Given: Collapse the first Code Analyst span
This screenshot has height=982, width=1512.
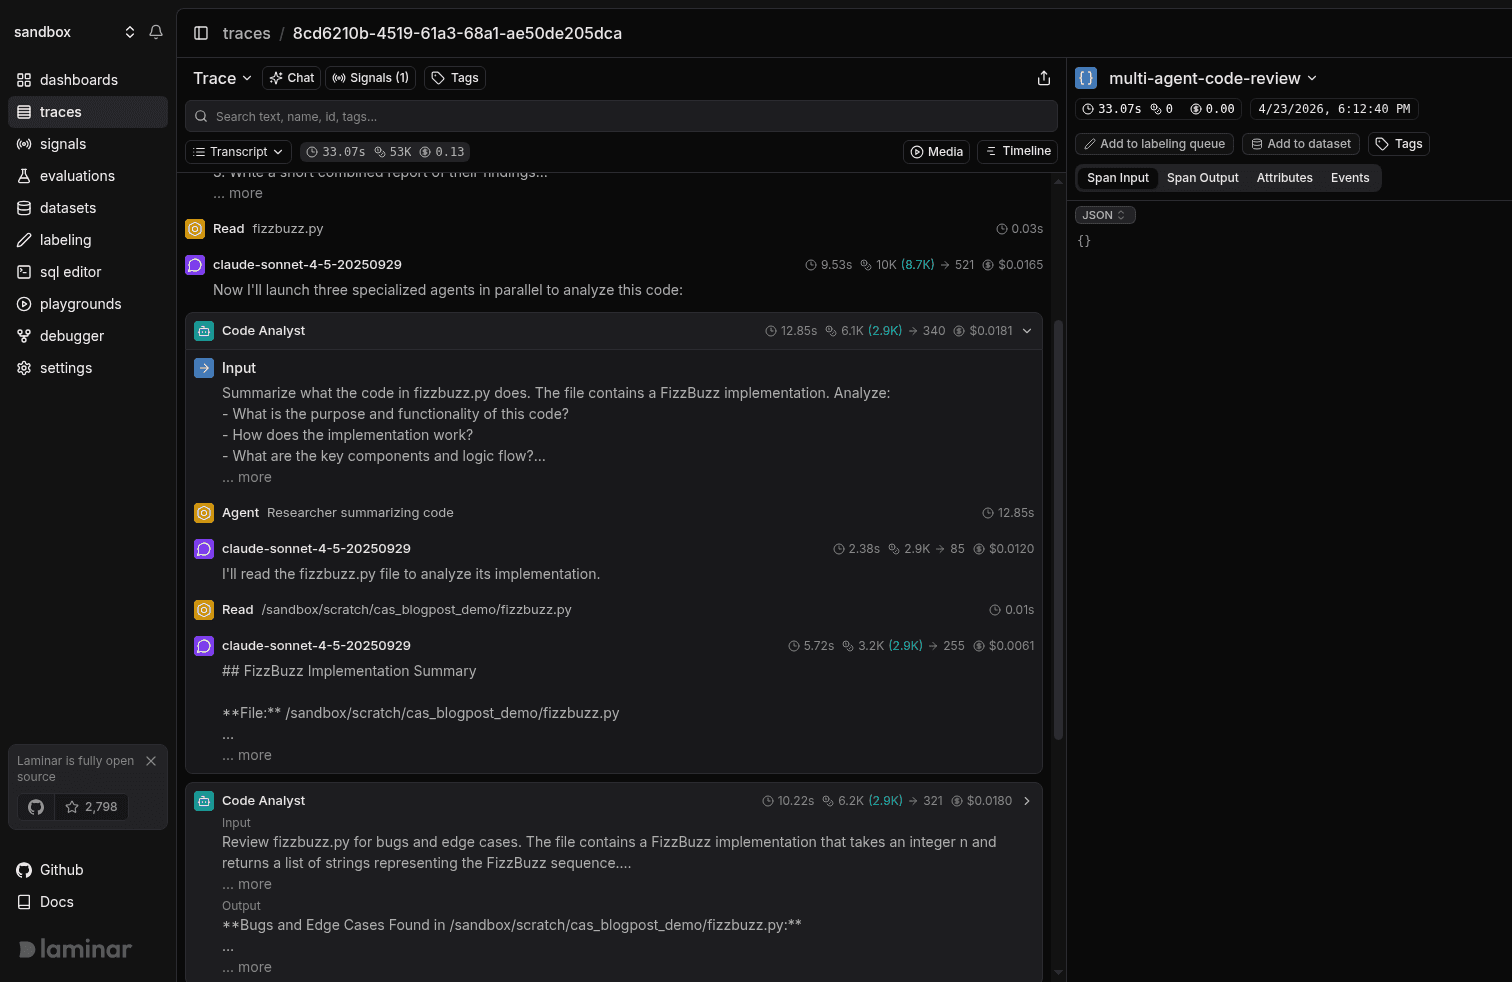Looking at the screenshot, I should [x=1027, y=331].
